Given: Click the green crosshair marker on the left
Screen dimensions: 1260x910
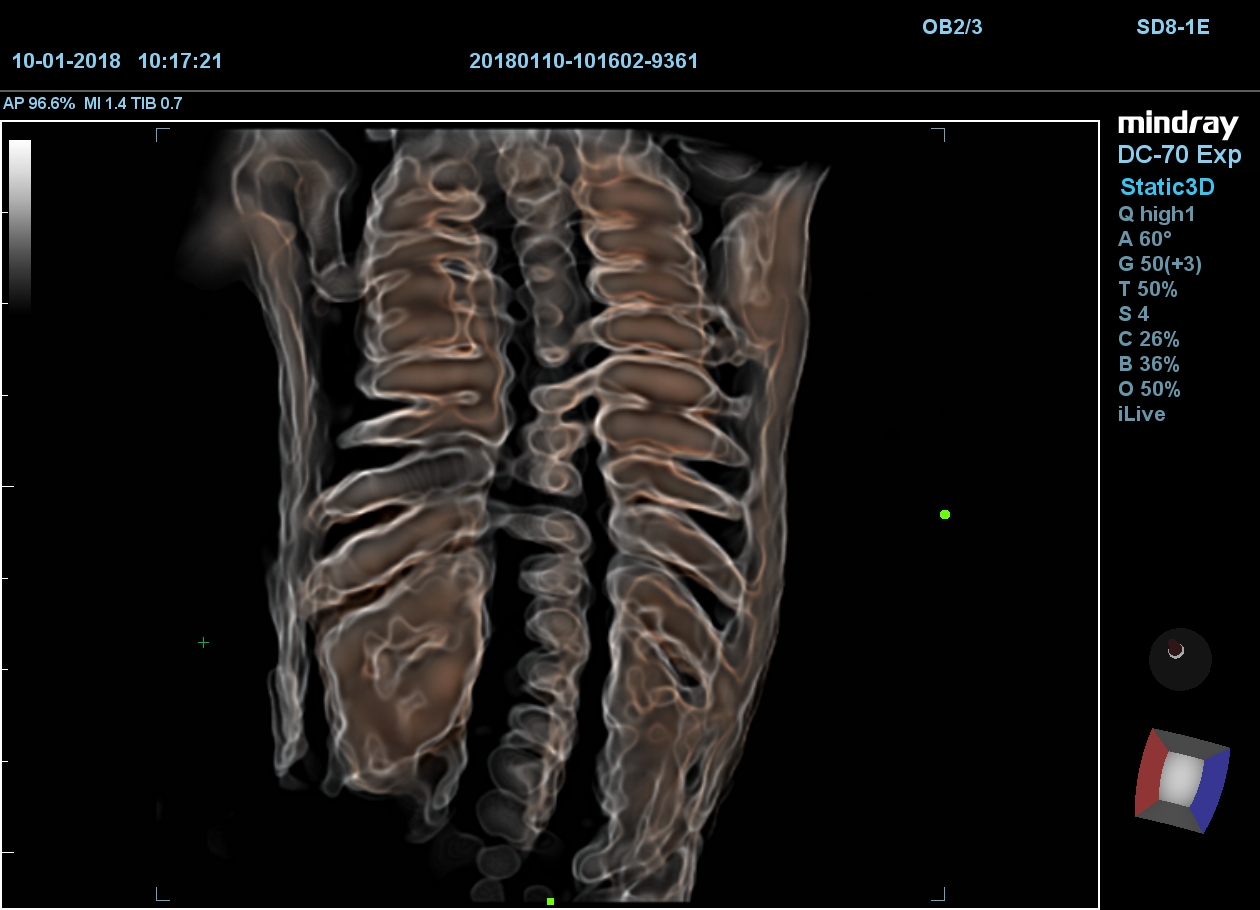Looking at the screenshot, I should pyautogui.click(x=203, y=642).
